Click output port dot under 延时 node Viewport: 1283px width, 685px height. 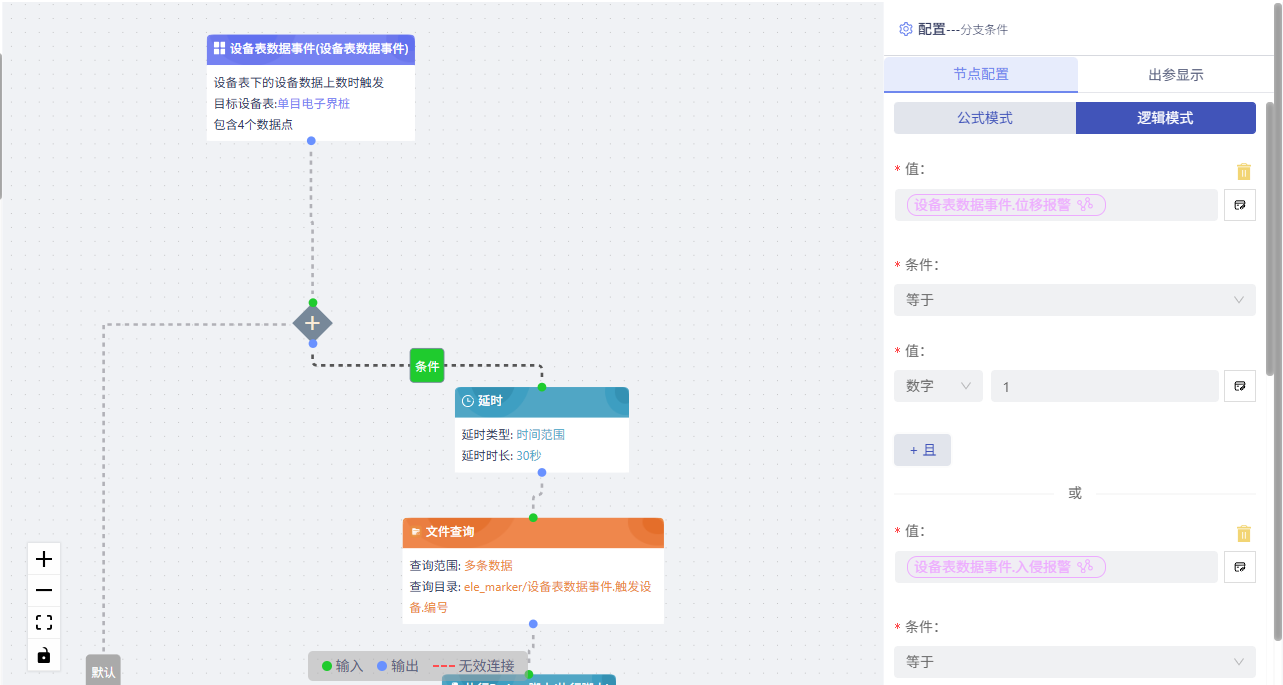point(542,472)
